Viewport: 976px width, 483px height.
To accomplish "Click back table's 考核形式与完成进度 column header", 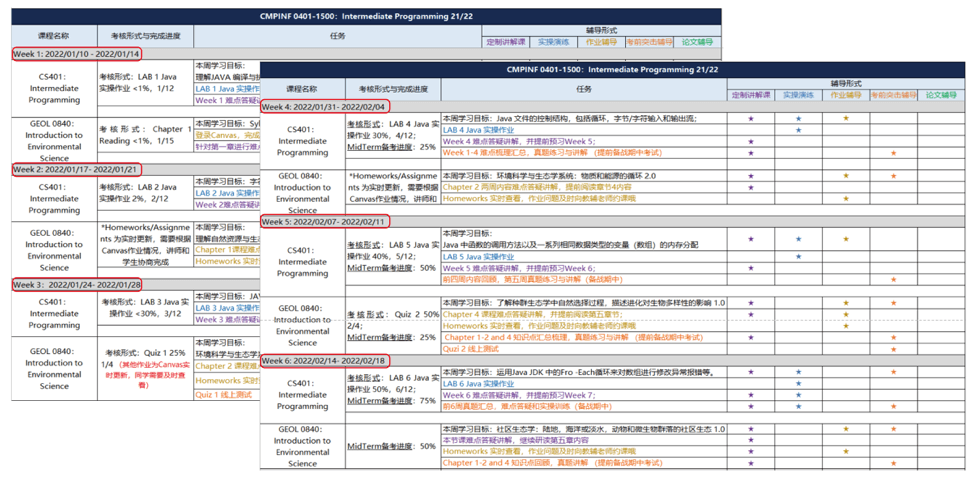I will coord(145,36).
